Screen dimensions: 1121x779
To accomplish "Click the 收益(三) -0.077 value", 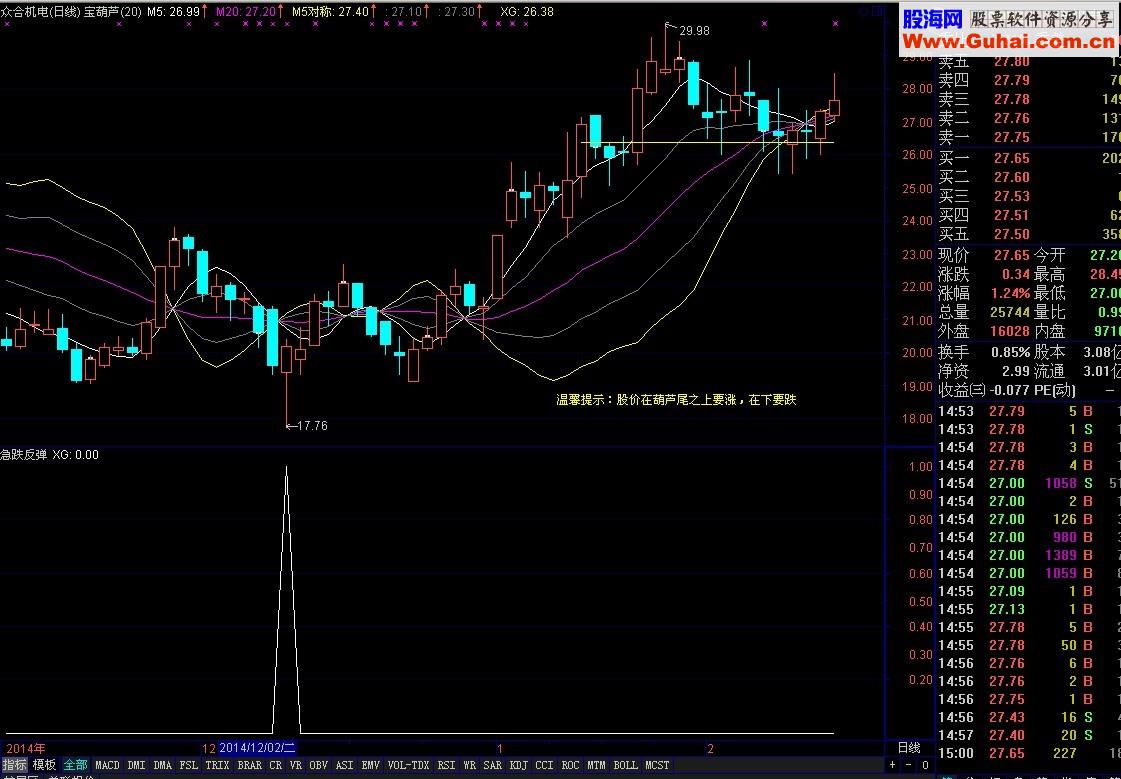I will click(x=1008, y=390).
